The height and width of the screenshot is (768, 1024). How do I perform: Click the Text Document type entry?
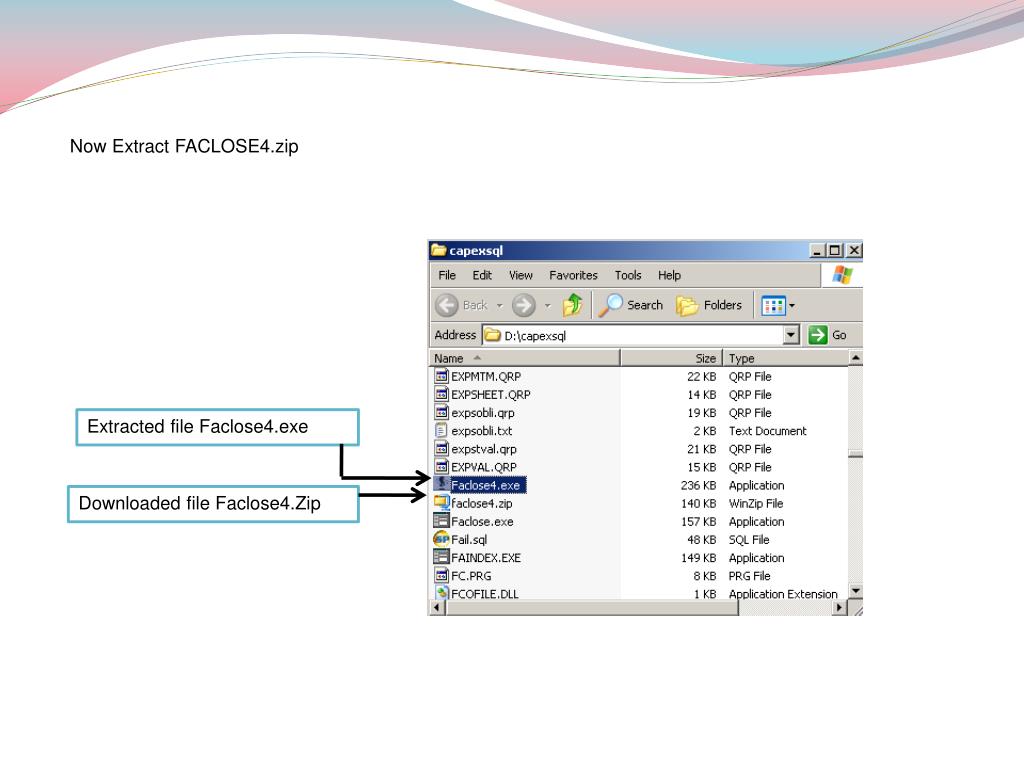[x=767, y=431]
